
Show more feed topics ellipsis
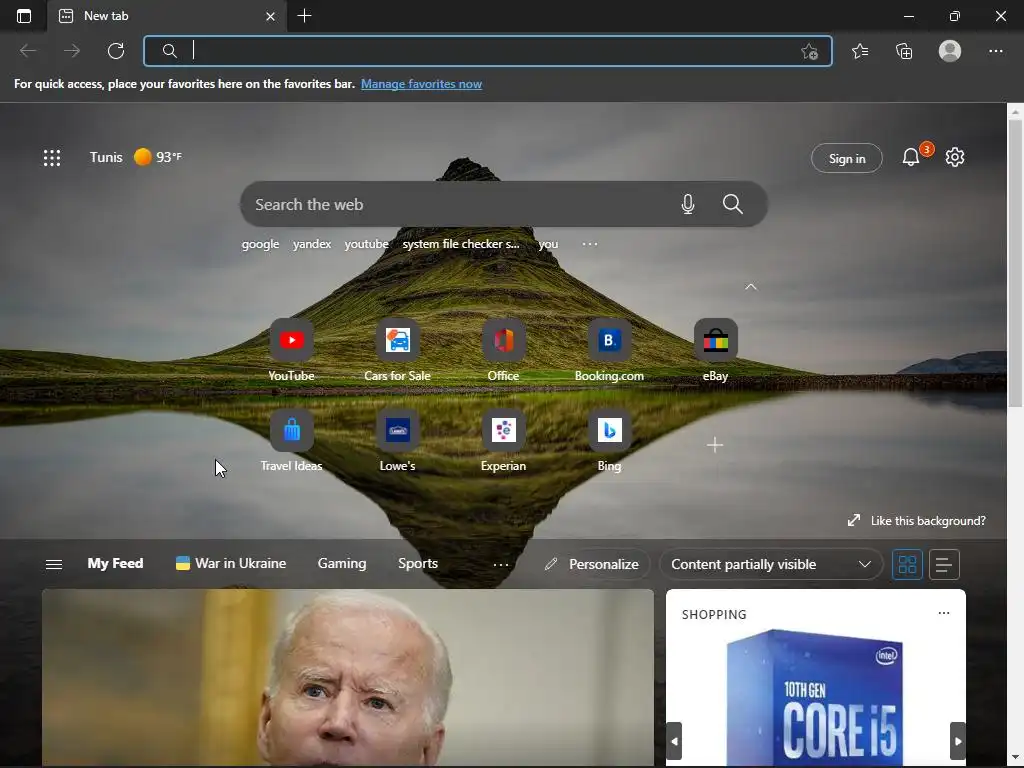point(501,565)
